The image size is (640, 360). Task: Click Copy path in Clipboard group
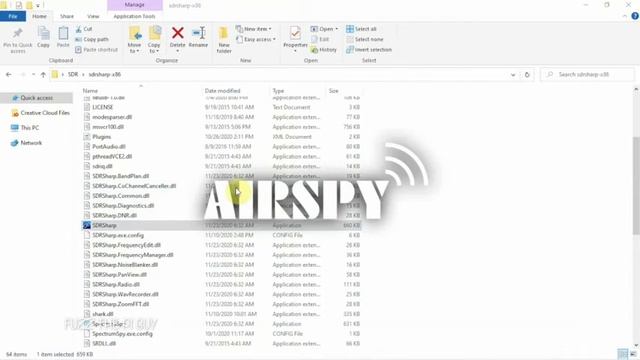pos(92,39)
